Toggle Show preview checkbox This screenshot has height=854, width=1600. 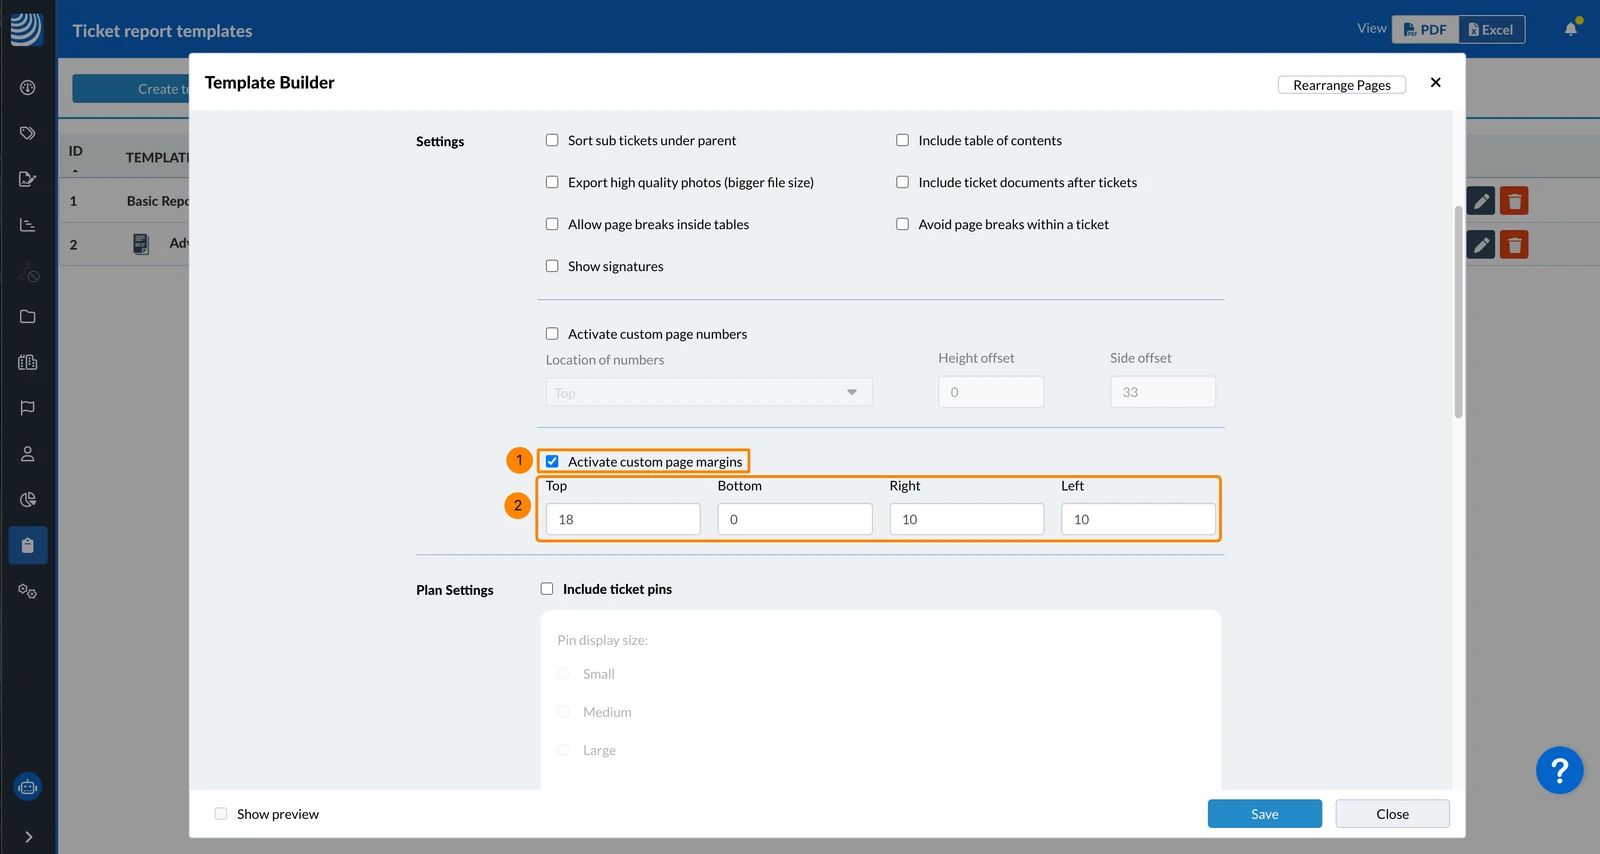pyautogui.click(x=221, y=814)
